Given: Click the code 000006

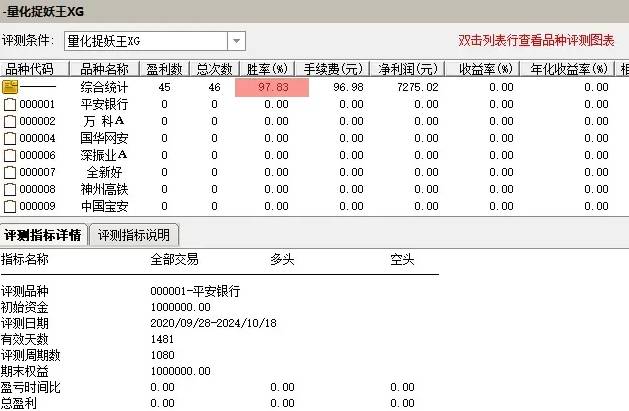Looking at the screenshot, I should [x=37, y=155].
